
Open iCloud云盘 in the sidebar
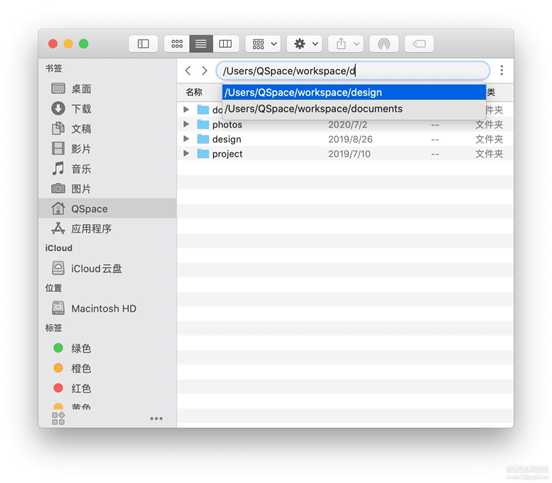107,269
